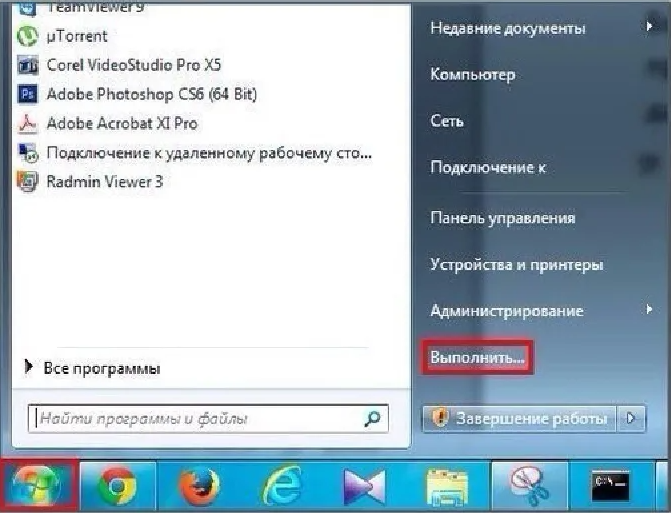The image size is (671, 513).
Task: Launch Google Chrome from the taskbar
Action: [x=117, y=486]
